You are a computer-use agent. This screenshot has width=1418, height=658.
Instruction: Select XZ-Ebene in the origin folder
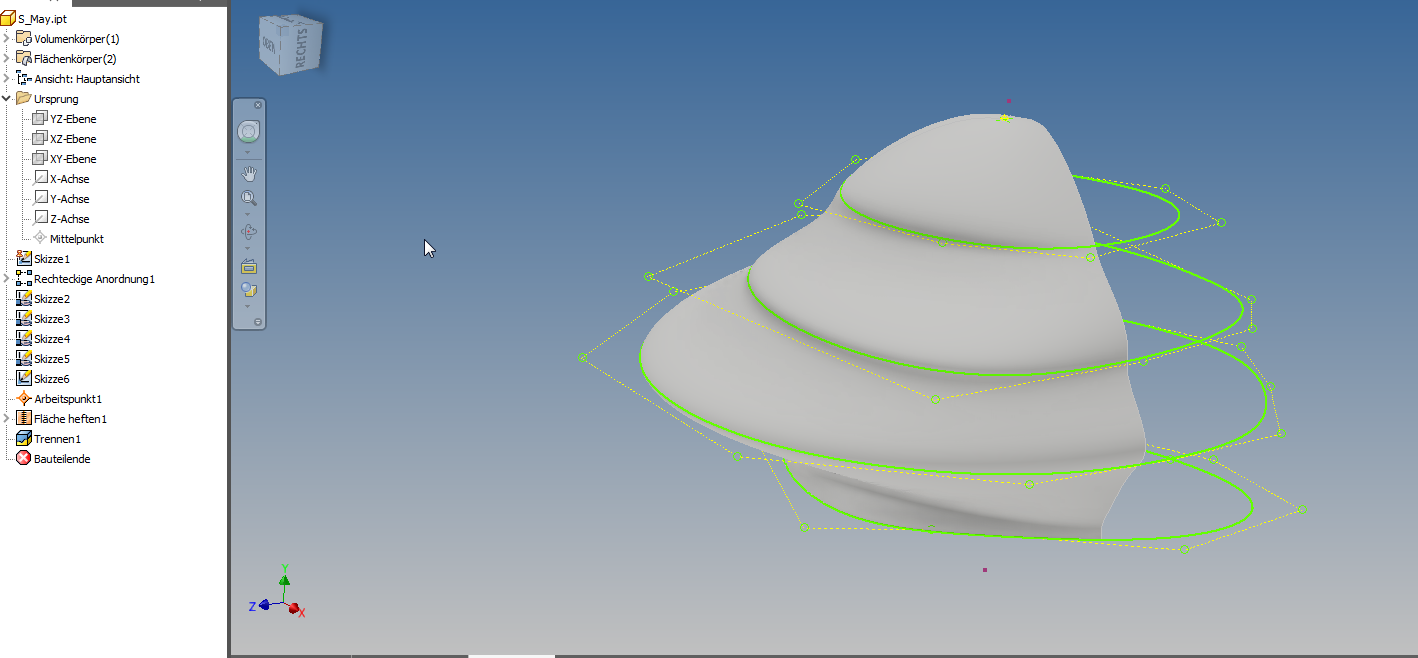(70, 138)
